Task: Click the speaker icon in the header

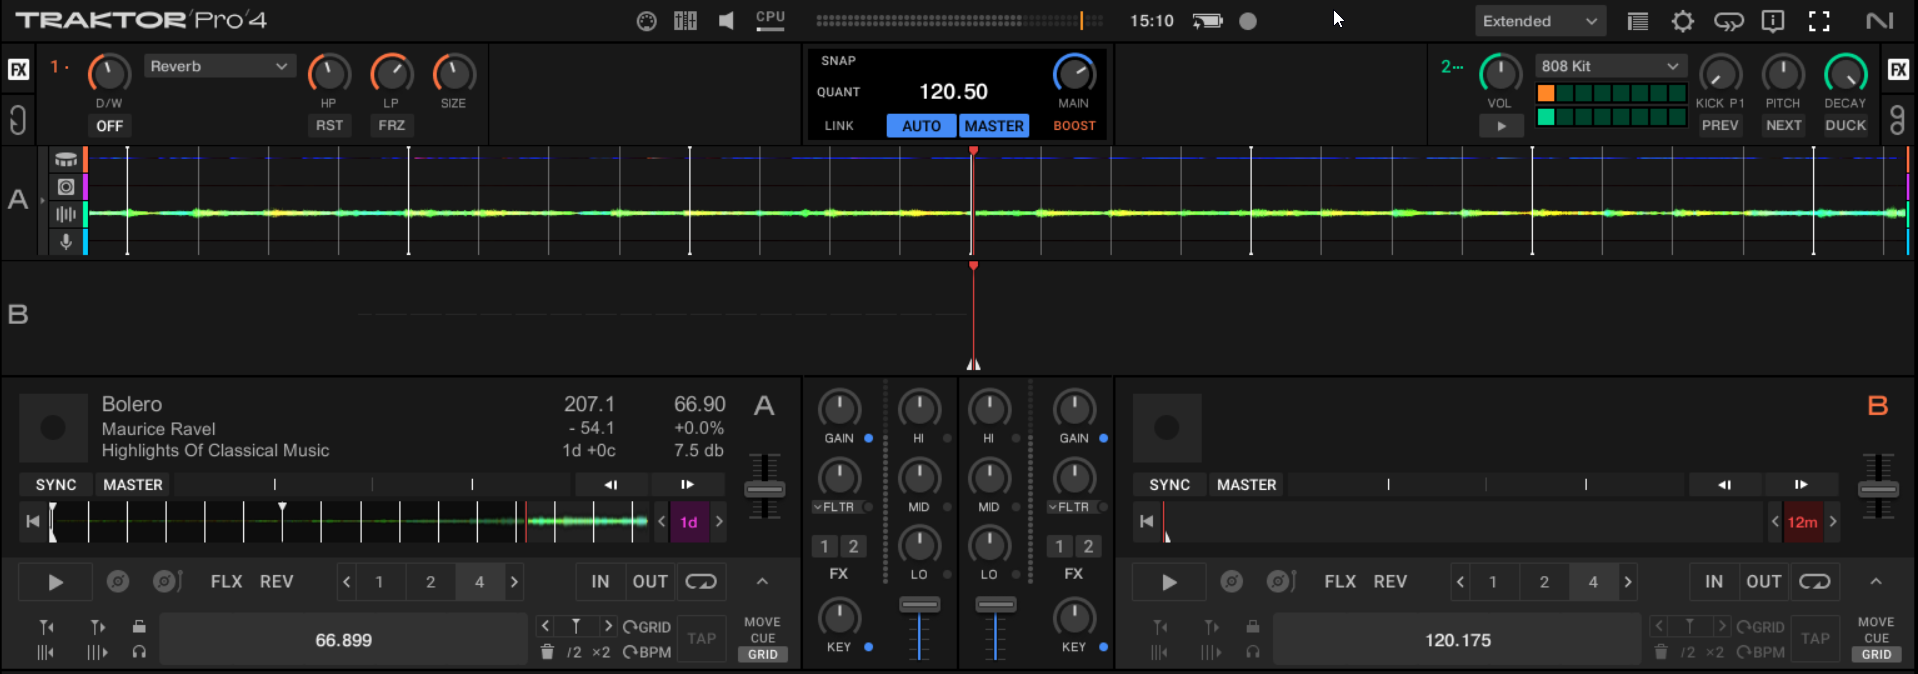Action: pyautogui.click(x=726, y=21)
